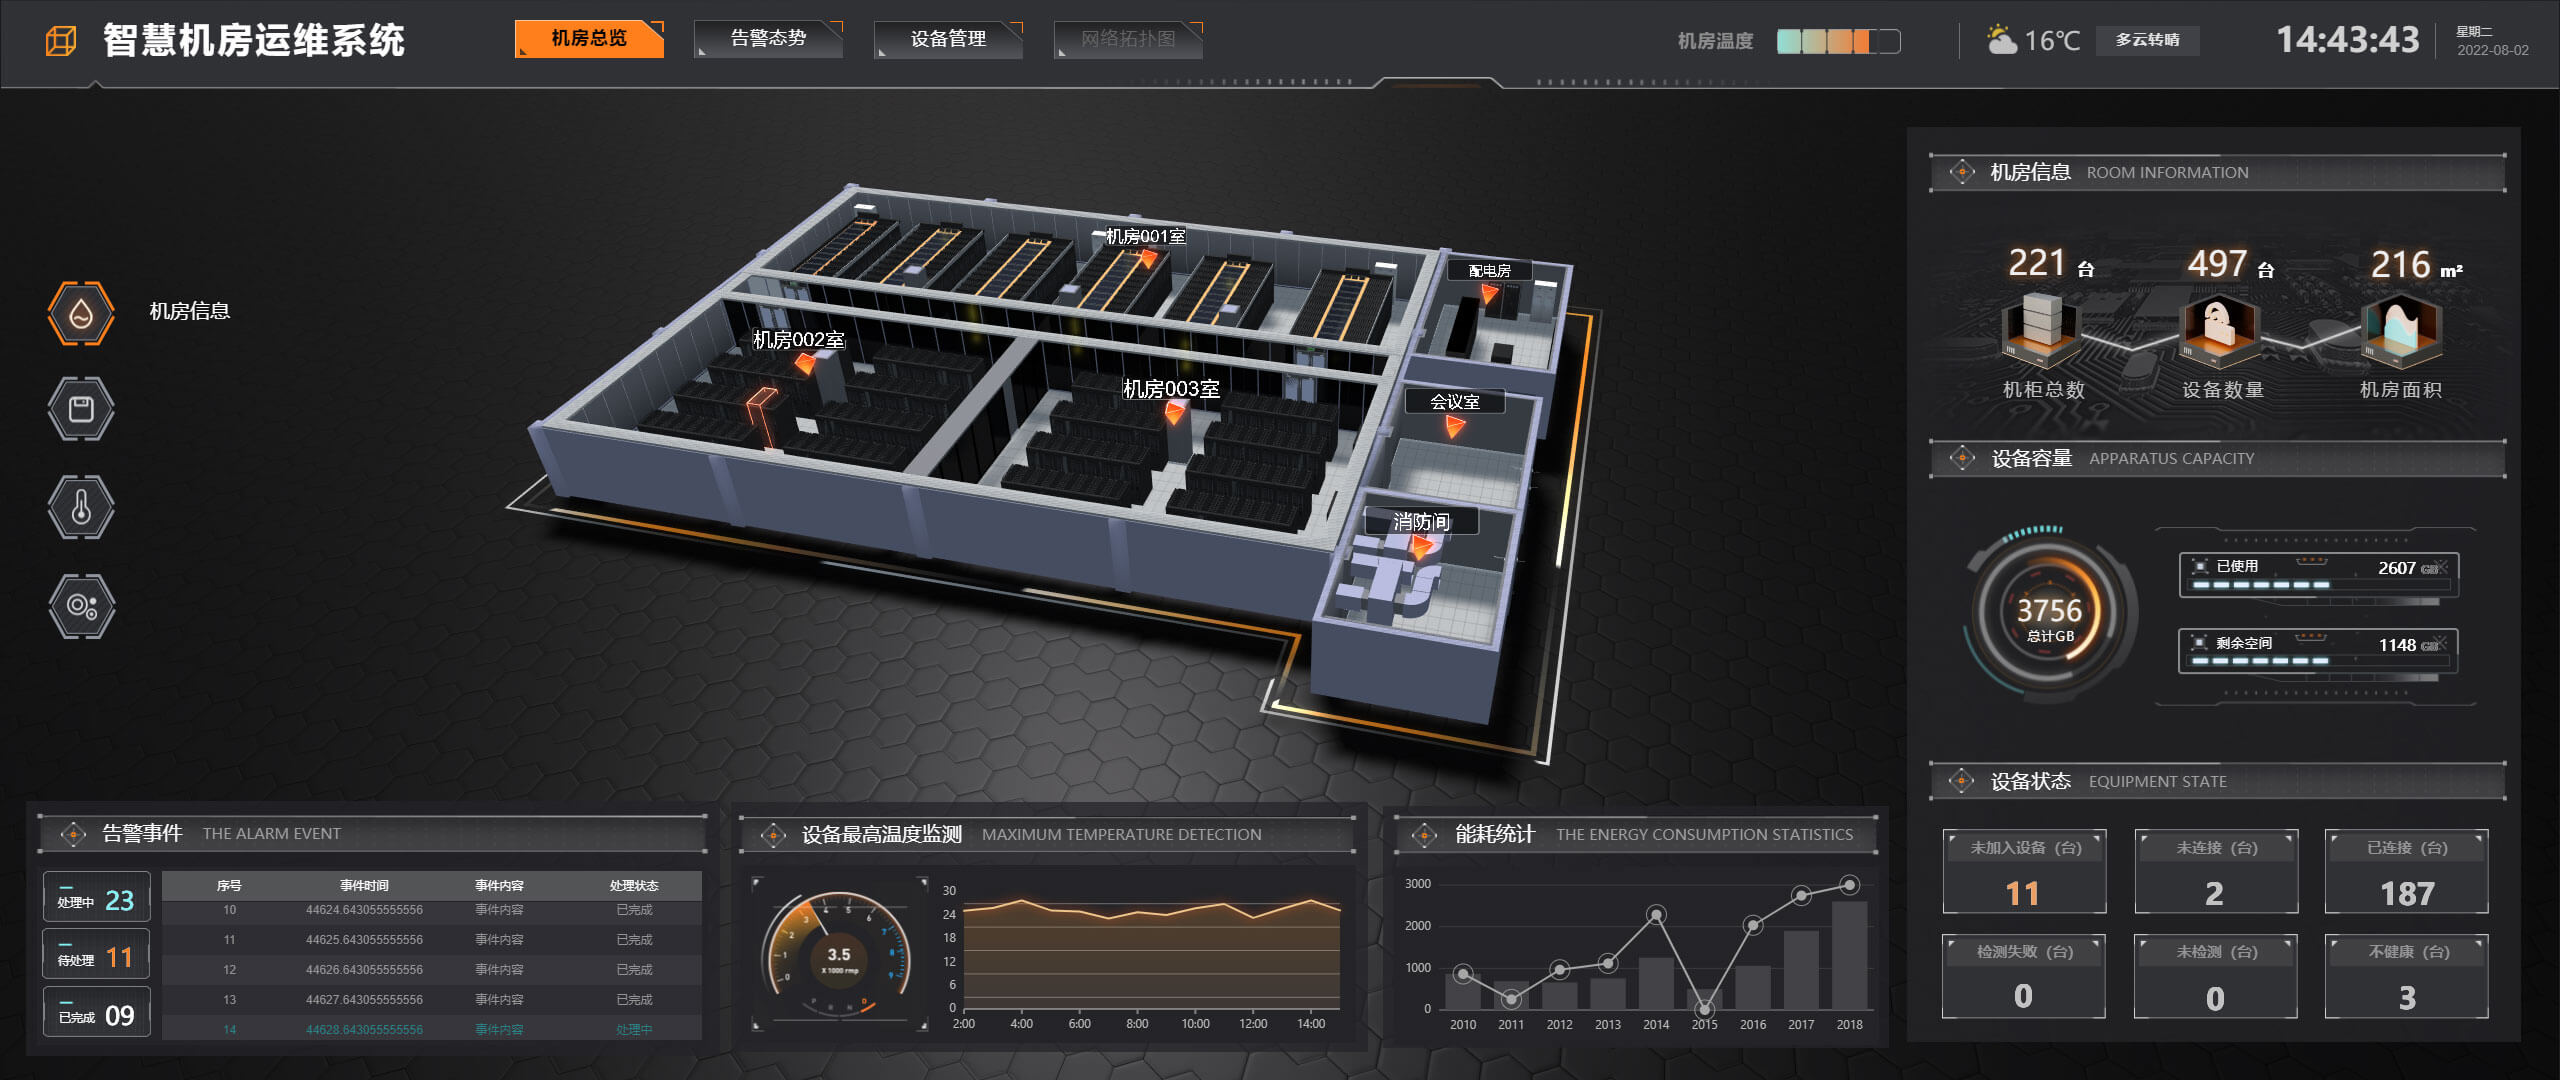Click the room temperature color gauge bar
2560x1080 pixels.
tap(1838, 41)
